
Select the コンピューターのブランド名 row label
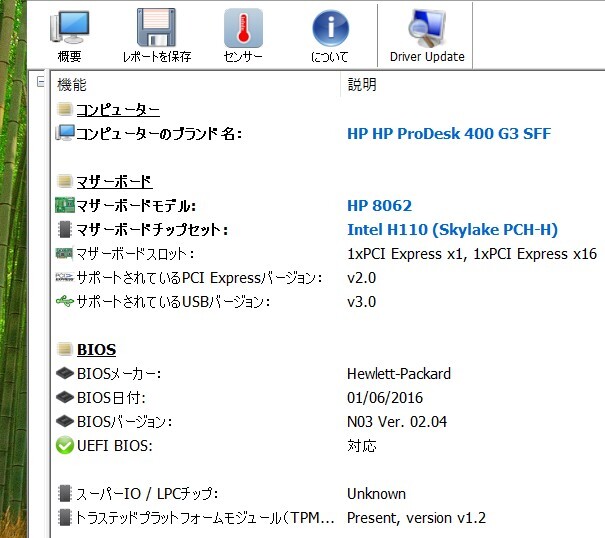tap(159, 134)
